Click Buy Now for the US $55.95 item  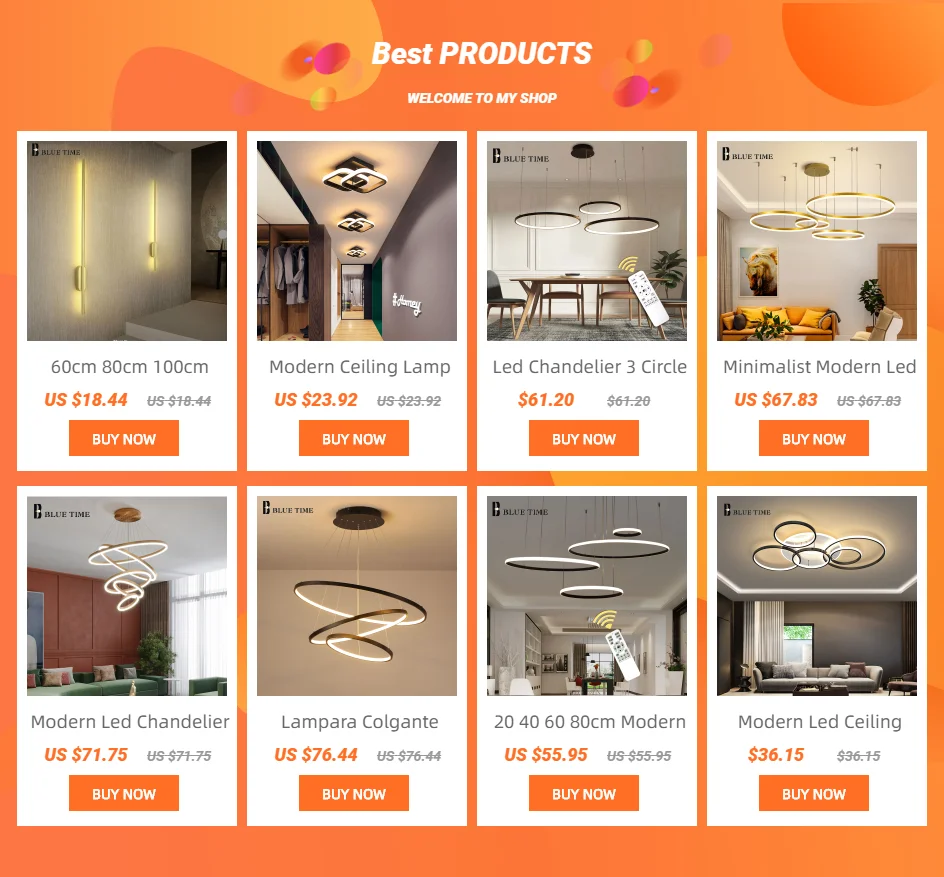[584, 793]
